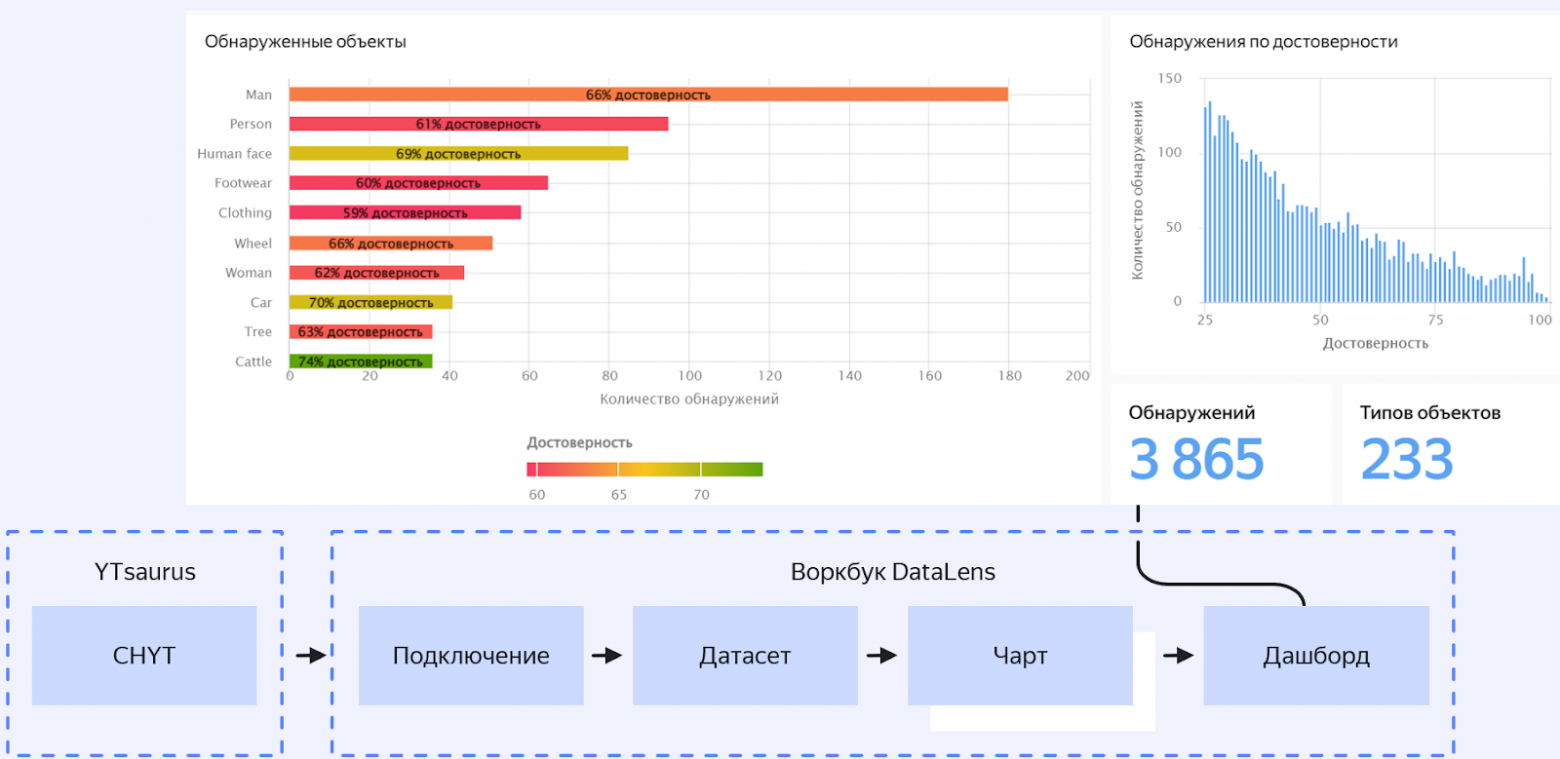Click the Воркбук DataLens label

(x=893, y=571)
